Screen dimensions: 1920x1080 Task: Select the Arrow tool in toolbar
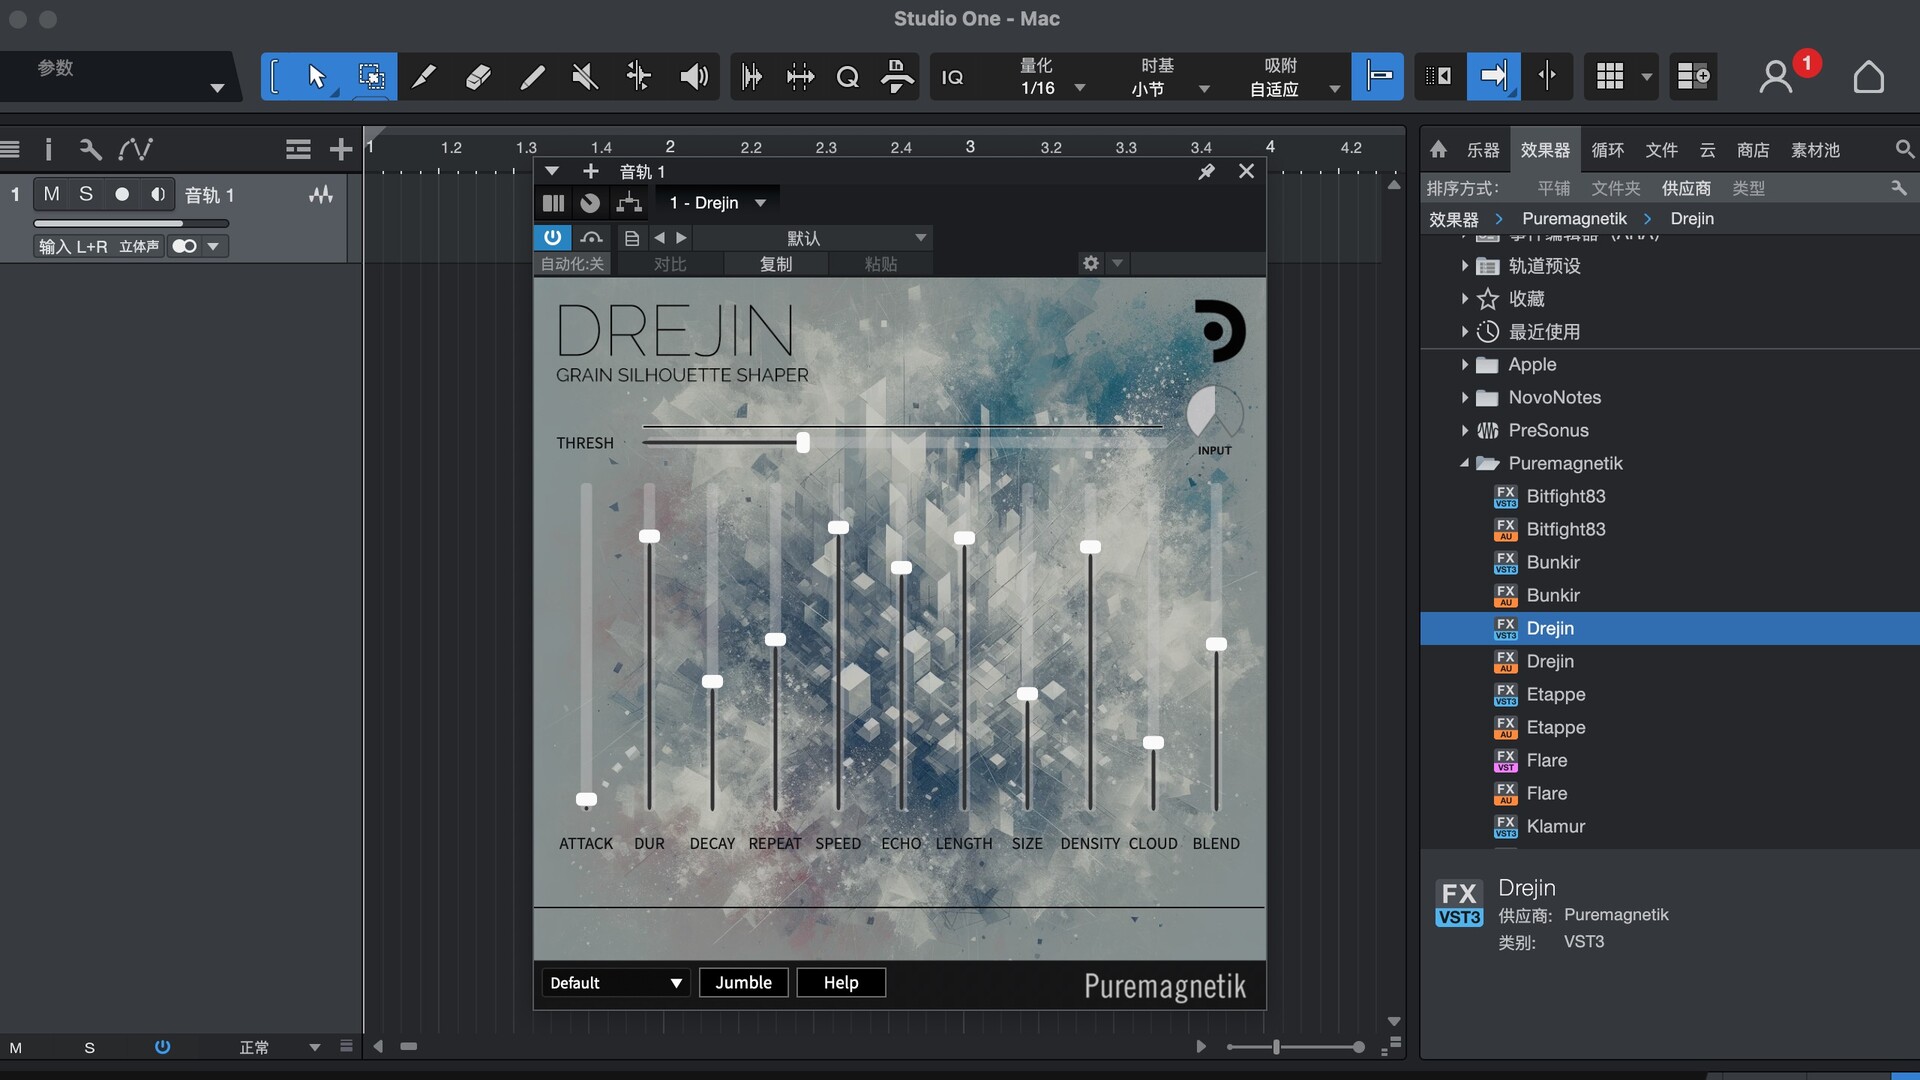[317, 77]
